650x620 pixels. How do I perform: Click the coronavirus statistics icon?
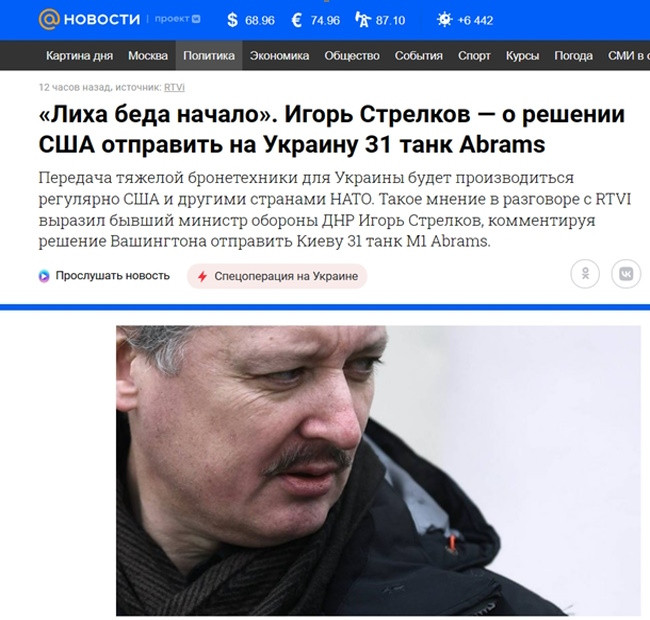pyautogui.click(x=444, y=19)
